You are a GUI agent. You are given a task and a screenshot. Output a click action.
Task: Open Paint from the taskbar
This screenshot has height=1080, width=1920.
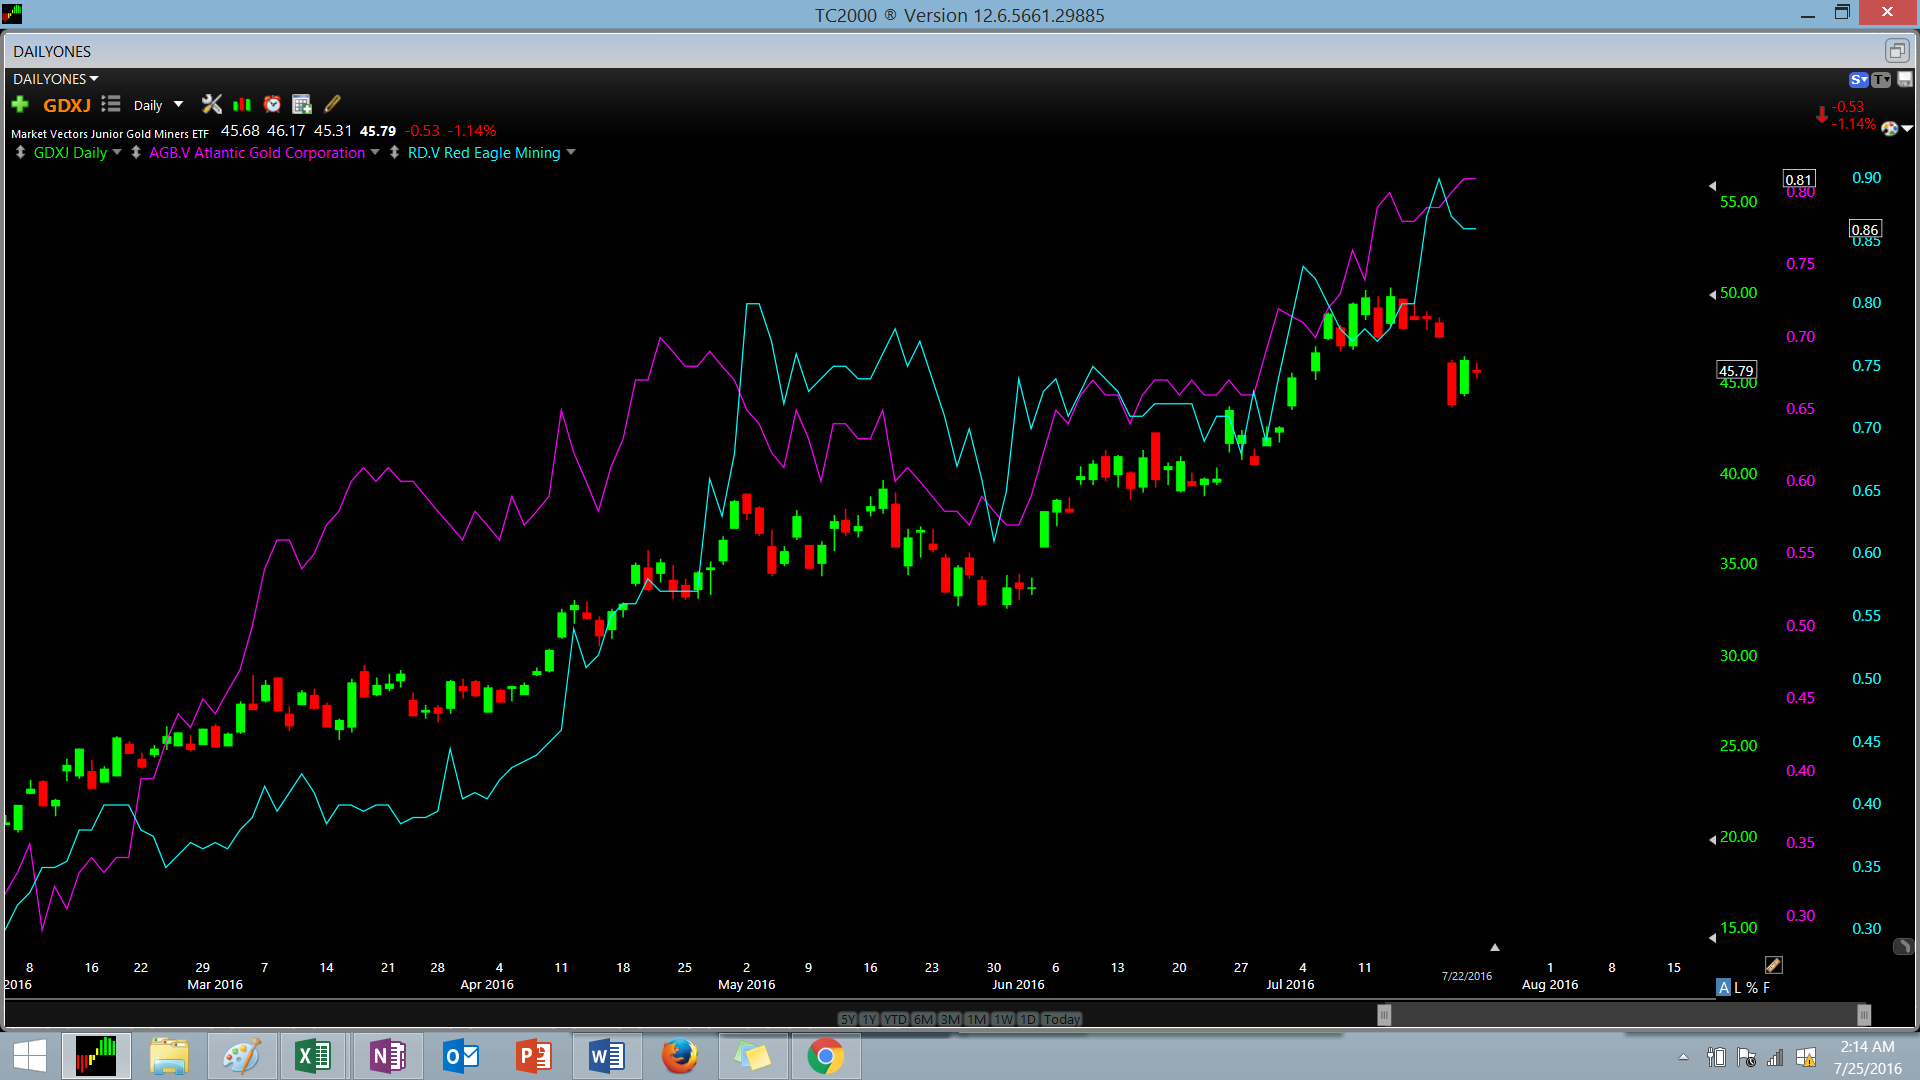click(x=241, y=1056)
